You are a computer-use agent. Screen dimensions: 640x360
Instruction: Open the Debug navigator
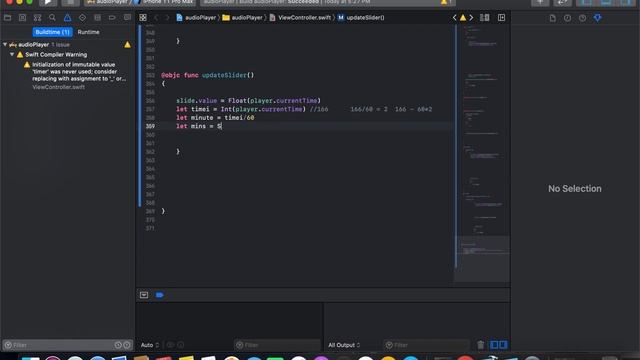point(97,18)
